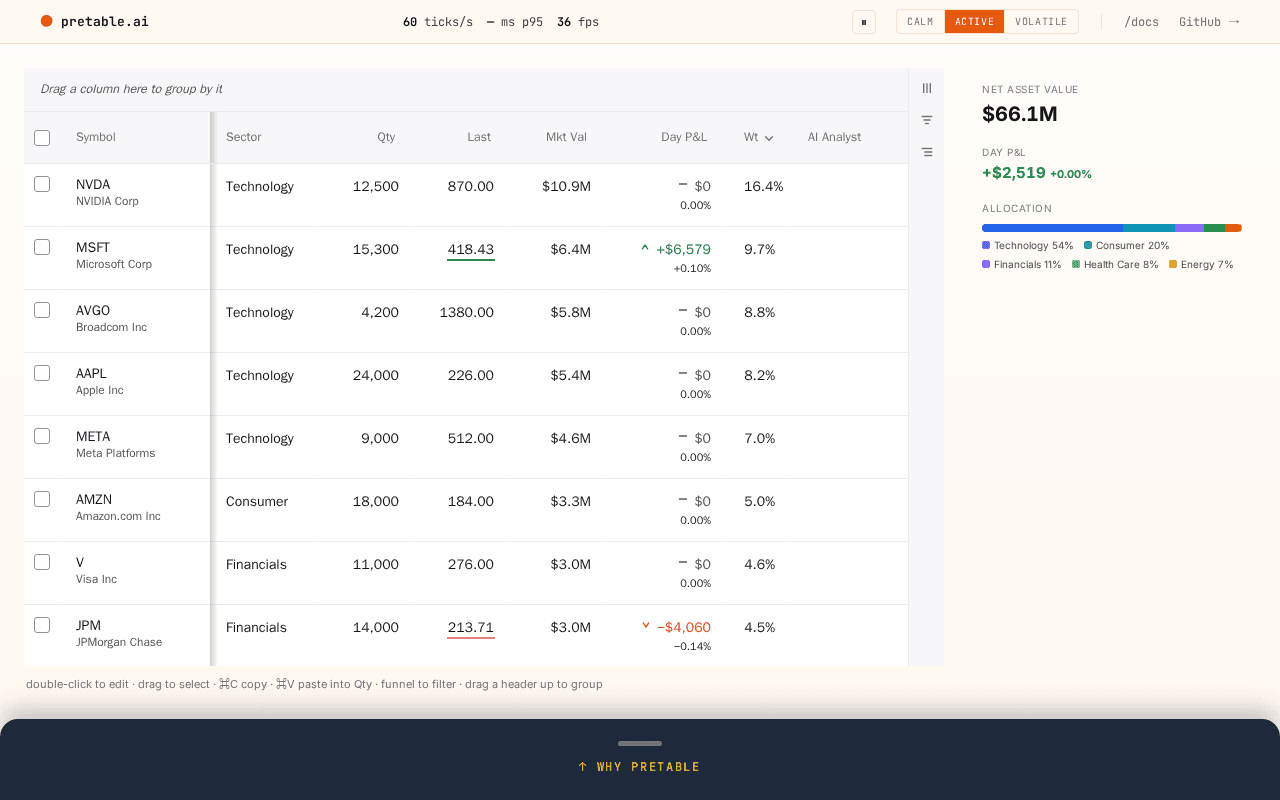Check the MSFT row checkbox

(42, 247)
